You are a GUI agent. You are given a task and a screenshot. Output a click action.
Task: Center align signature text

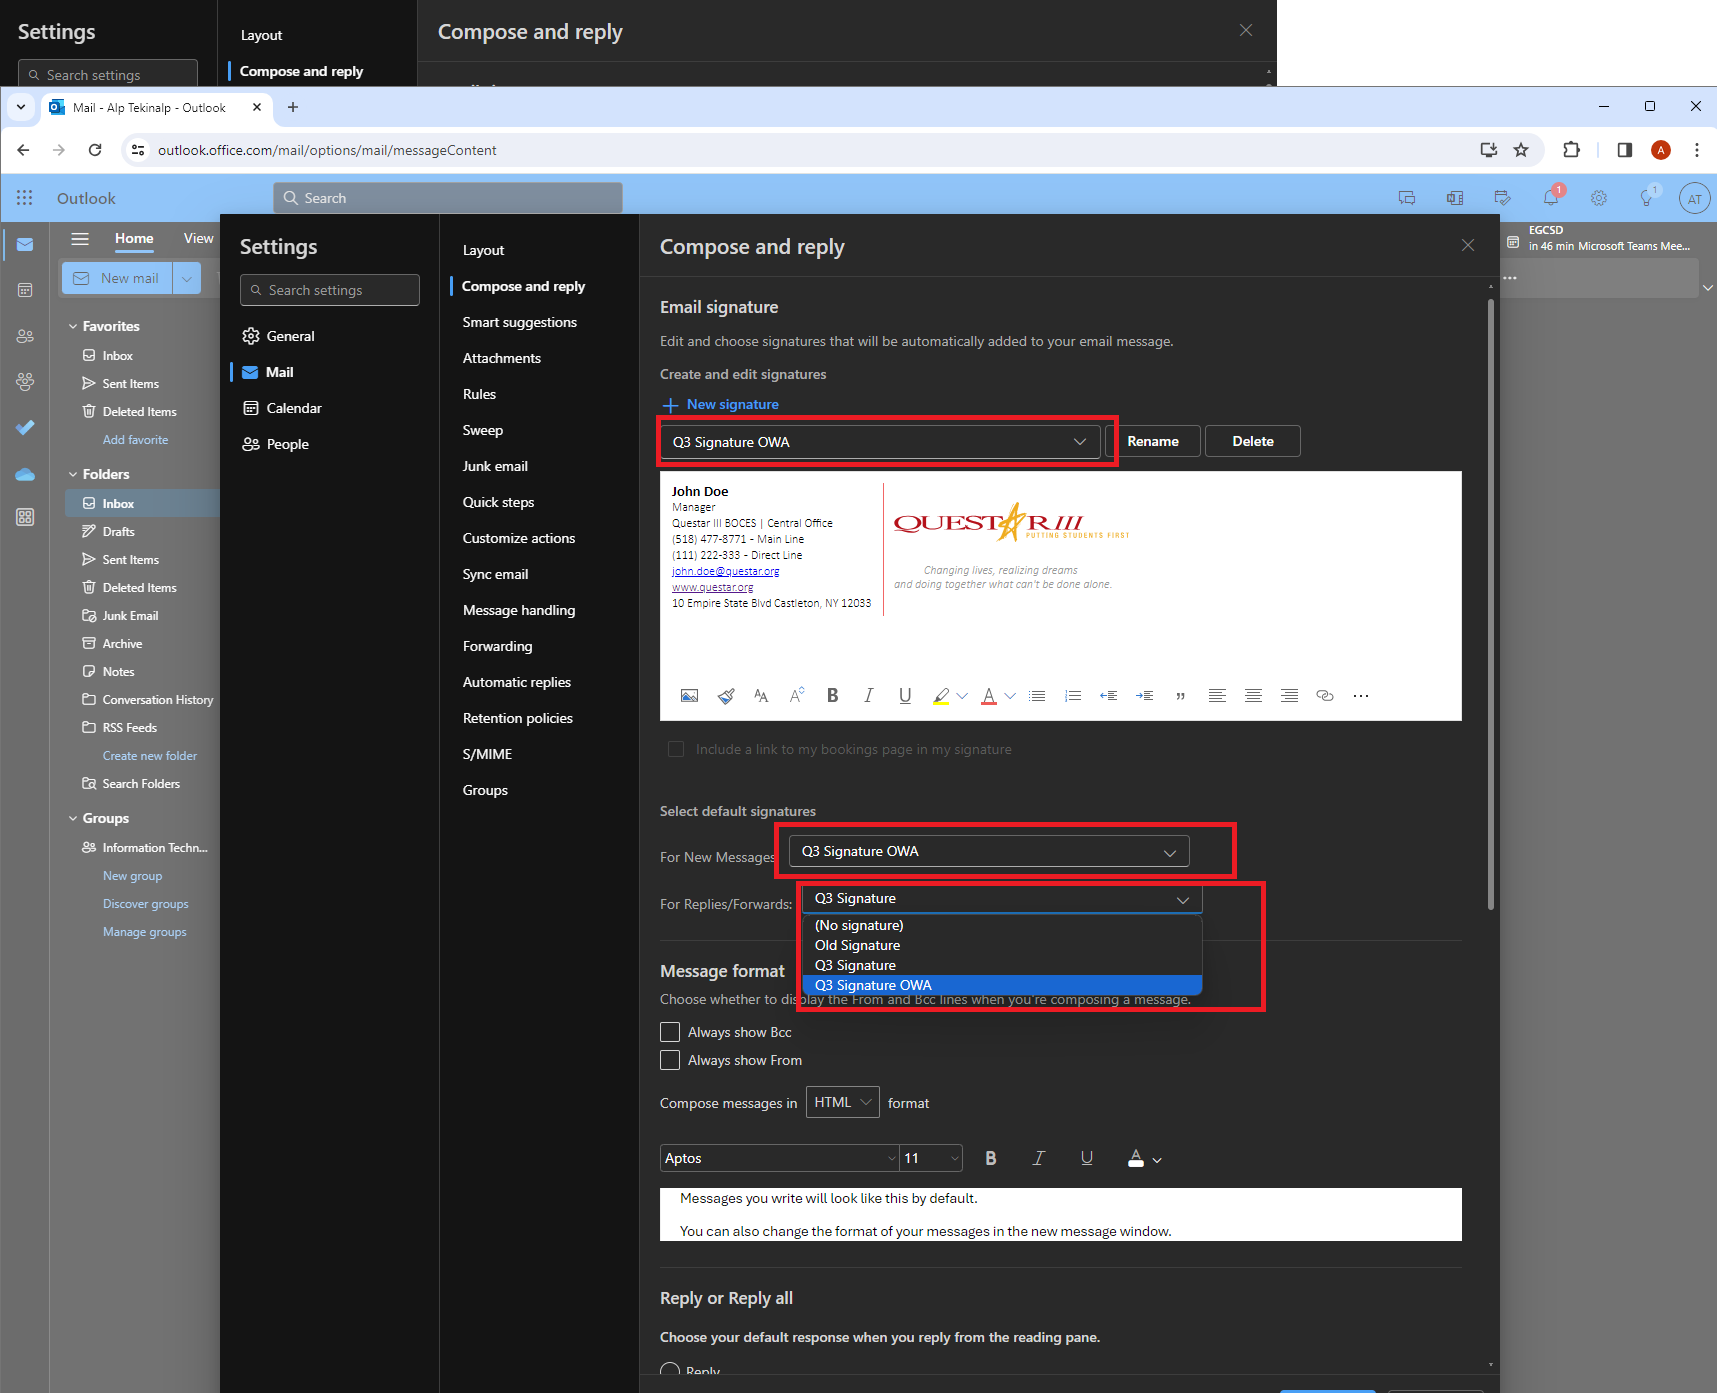click(x=1253, y=696)
